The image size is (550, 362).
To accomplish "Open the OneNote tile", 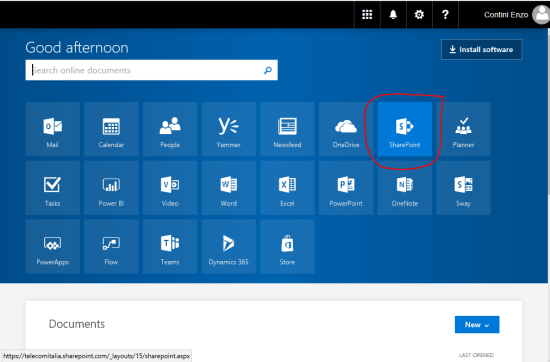I will click(405, 188).
